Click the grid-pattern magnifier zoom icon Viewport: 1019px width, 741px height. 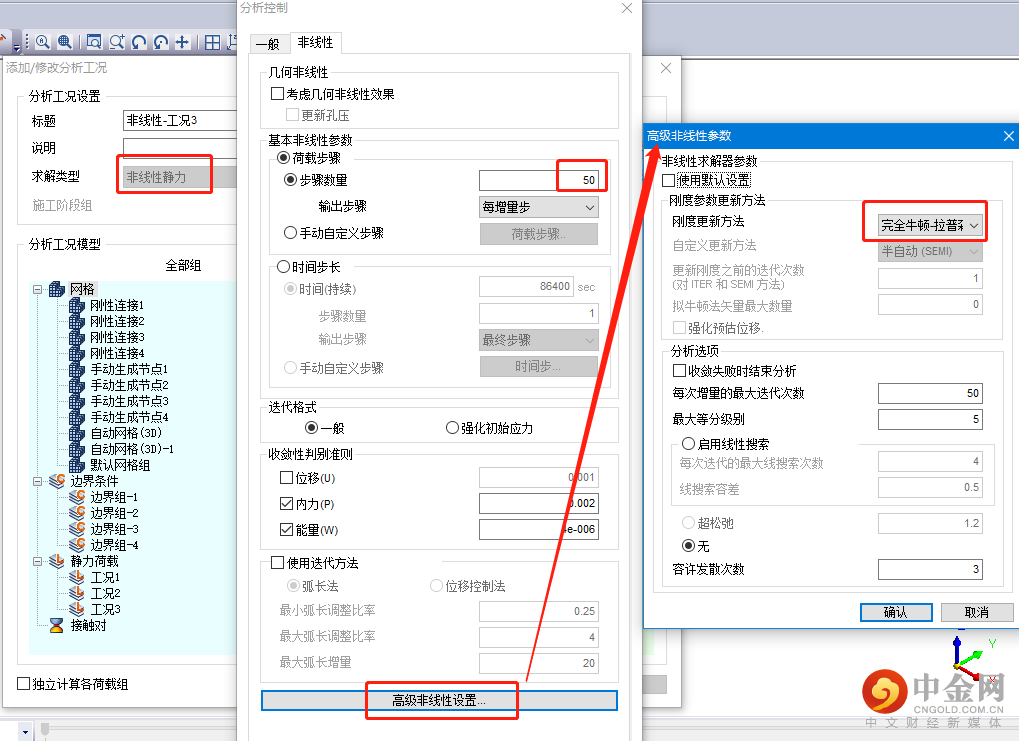point(64,42)
